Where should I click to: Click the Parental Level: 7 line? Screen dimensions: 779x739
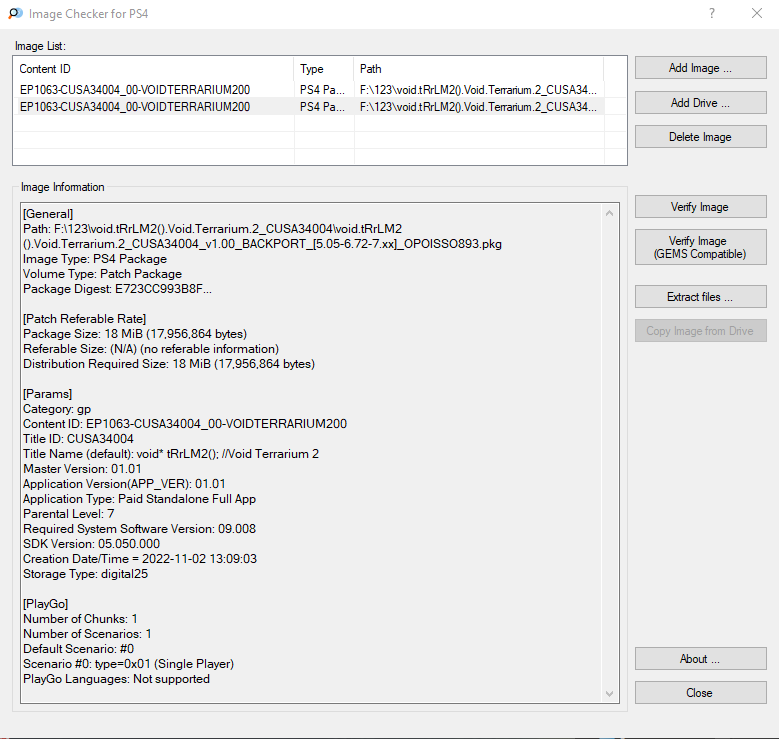click(x=69, y=514)
